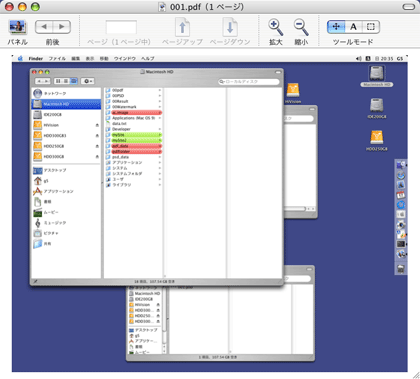420x379 pixels.
Task: Expand the Applications (Mac OS 9) folder arrow
Action: pos(160,118)
